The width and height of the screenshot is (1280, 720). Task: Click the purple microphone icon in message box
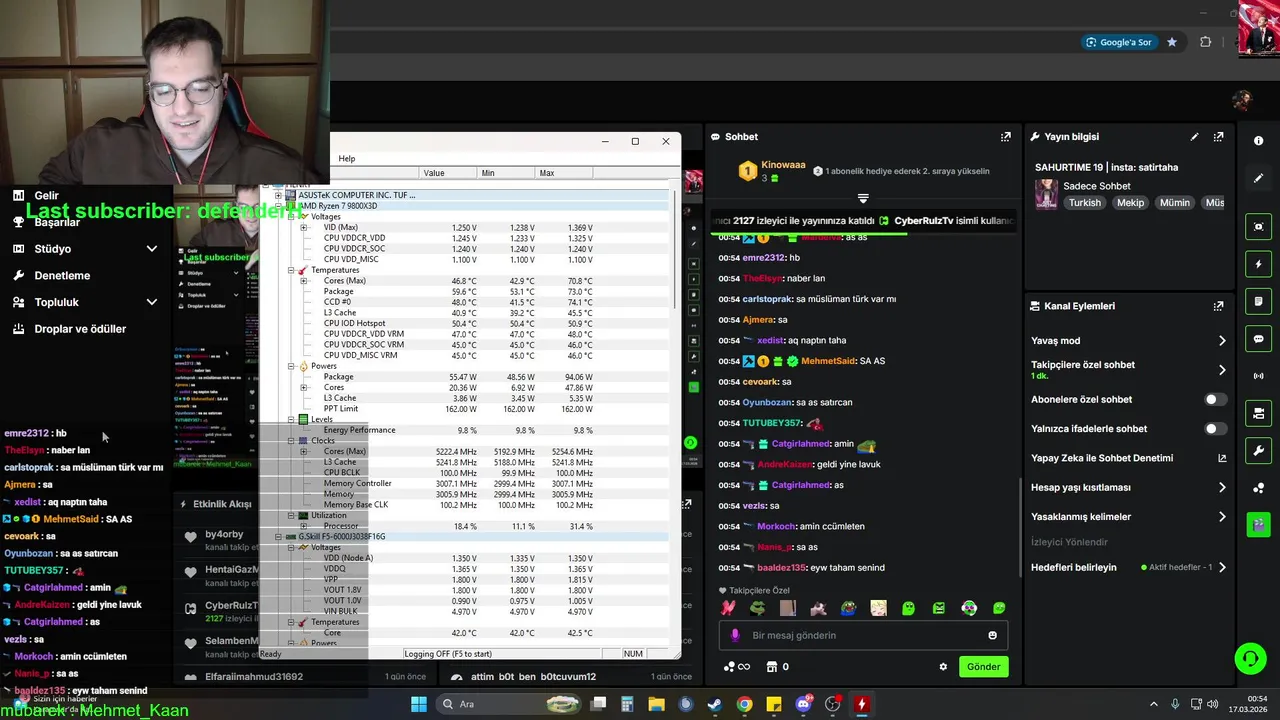(x=735, y=635)
